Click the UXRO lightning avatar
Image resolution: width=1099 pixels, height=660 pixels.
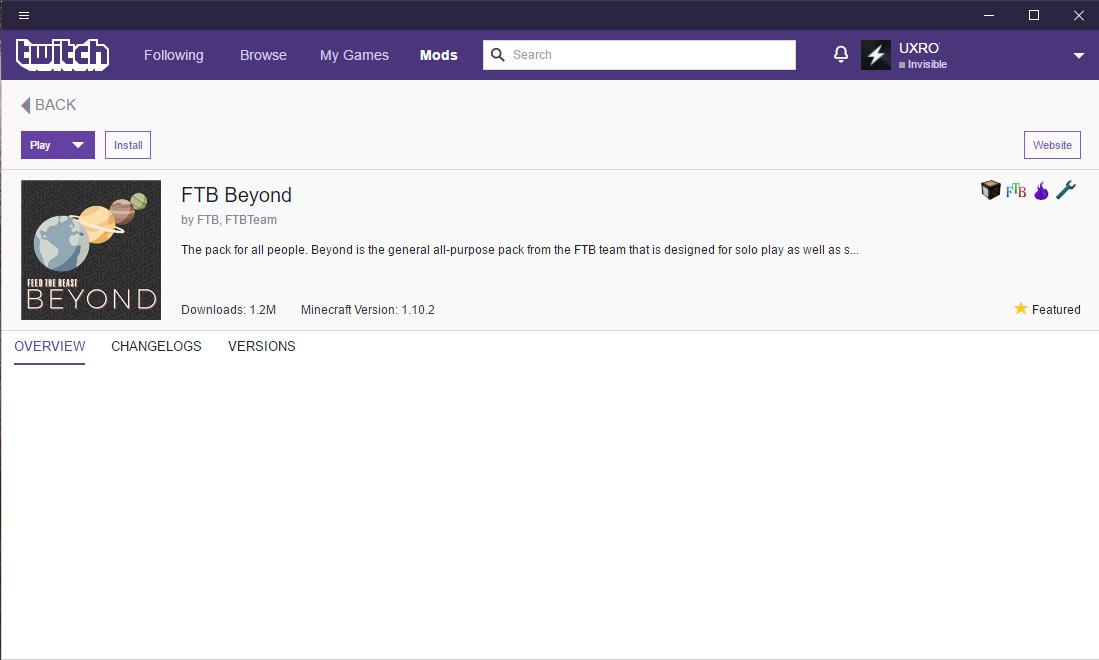pos(876,55)
